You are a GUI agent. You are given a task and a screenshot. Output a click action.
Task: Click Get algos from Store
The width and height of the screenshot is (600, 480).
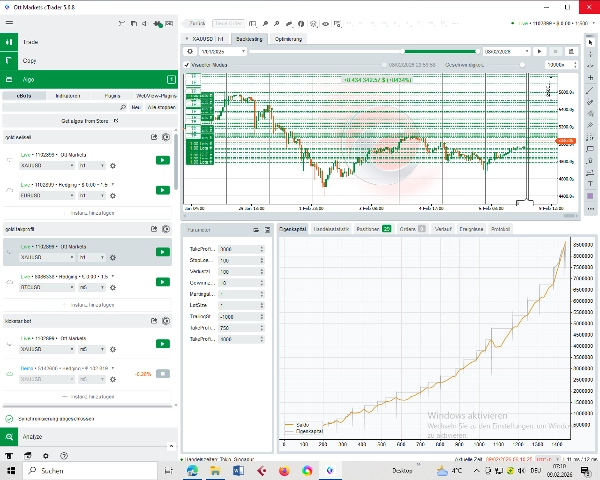coord(89,121)
